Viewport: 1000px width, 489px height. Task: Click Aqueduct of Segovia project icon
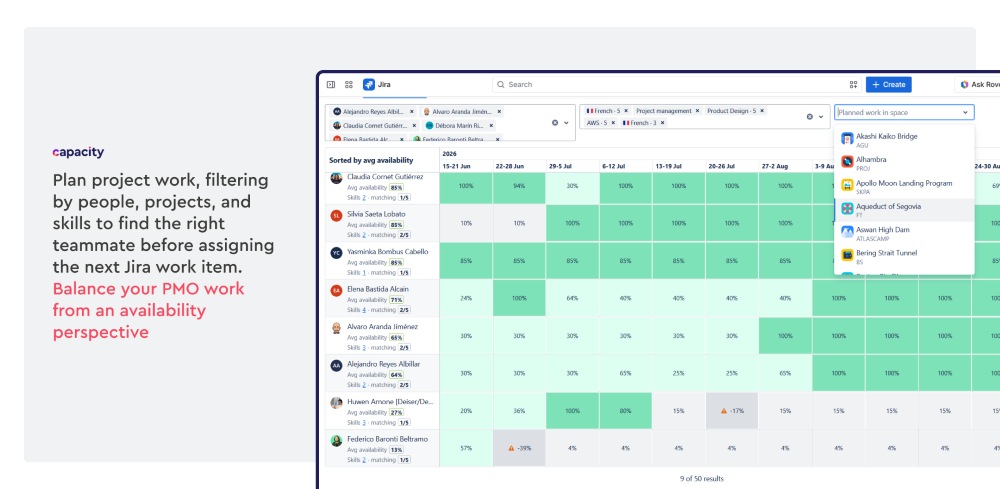[x=847, y=208]
